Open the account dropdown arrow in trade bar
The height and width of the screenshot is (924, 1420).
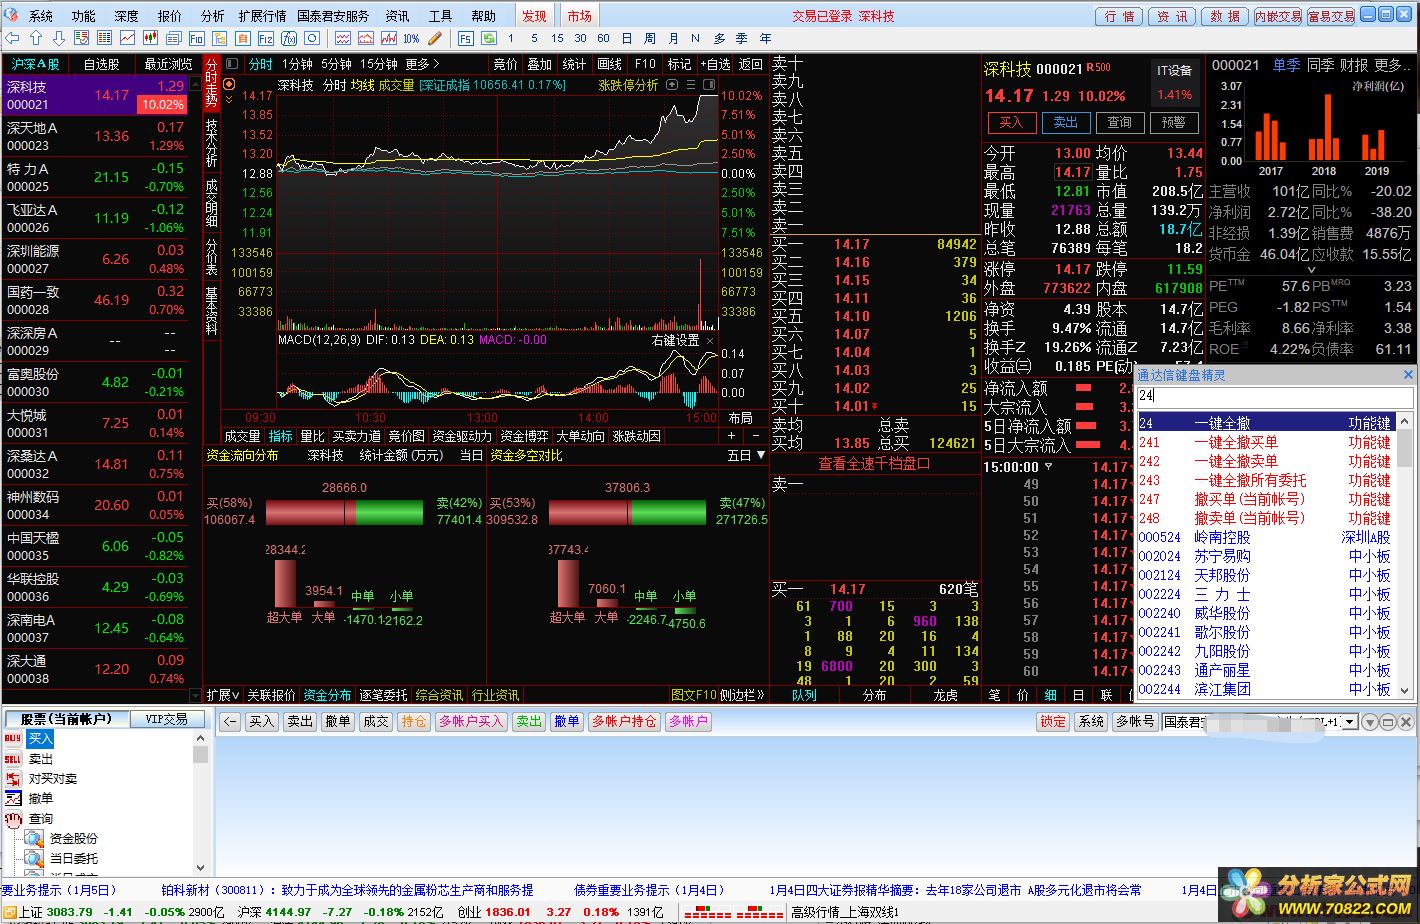click(1349, 722)
